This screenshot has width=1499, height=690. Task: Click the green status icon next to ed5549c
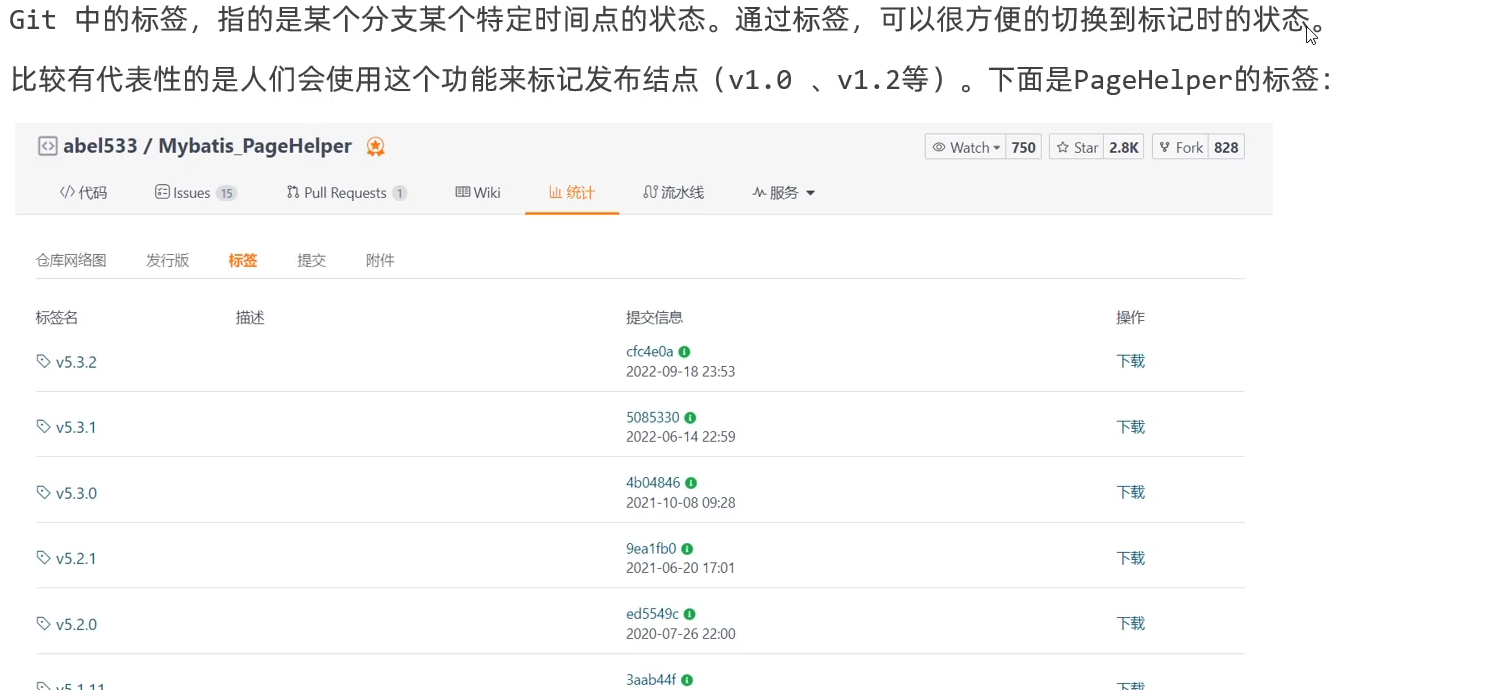(690, 614)
